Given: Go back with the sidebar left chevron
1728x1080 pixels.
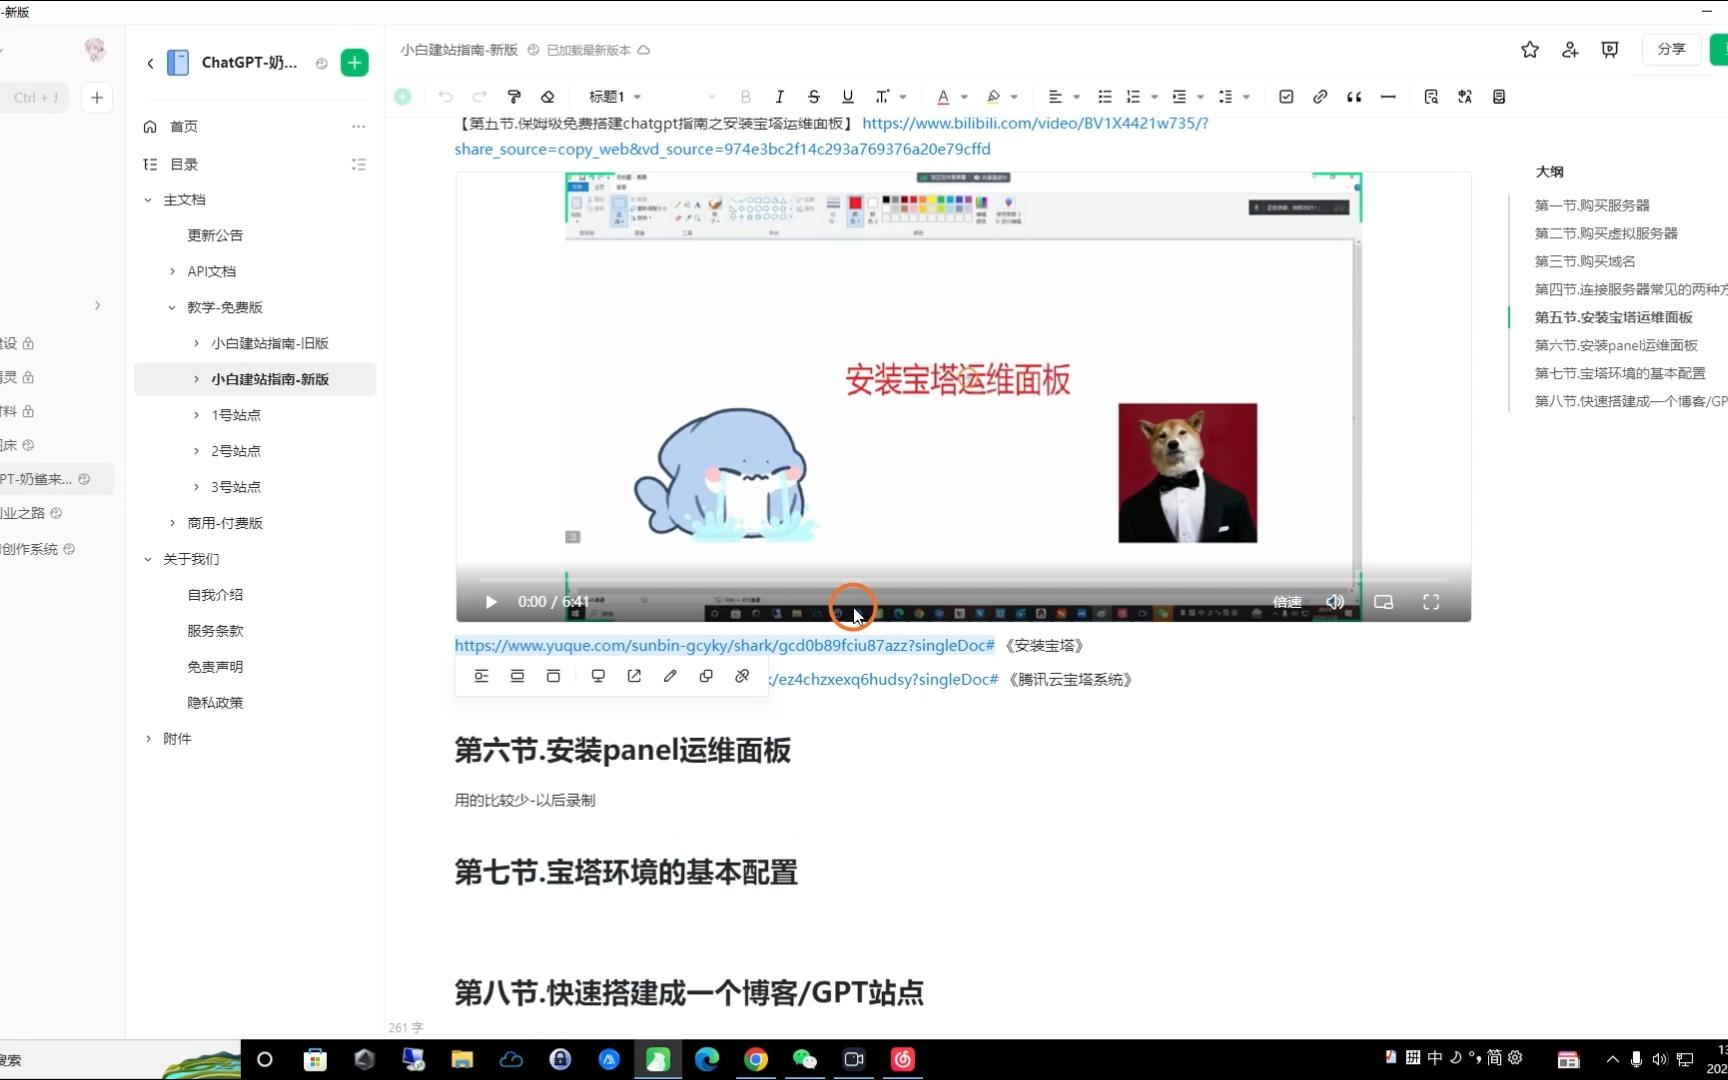Looking at the screenshot, I should [150, 63].
